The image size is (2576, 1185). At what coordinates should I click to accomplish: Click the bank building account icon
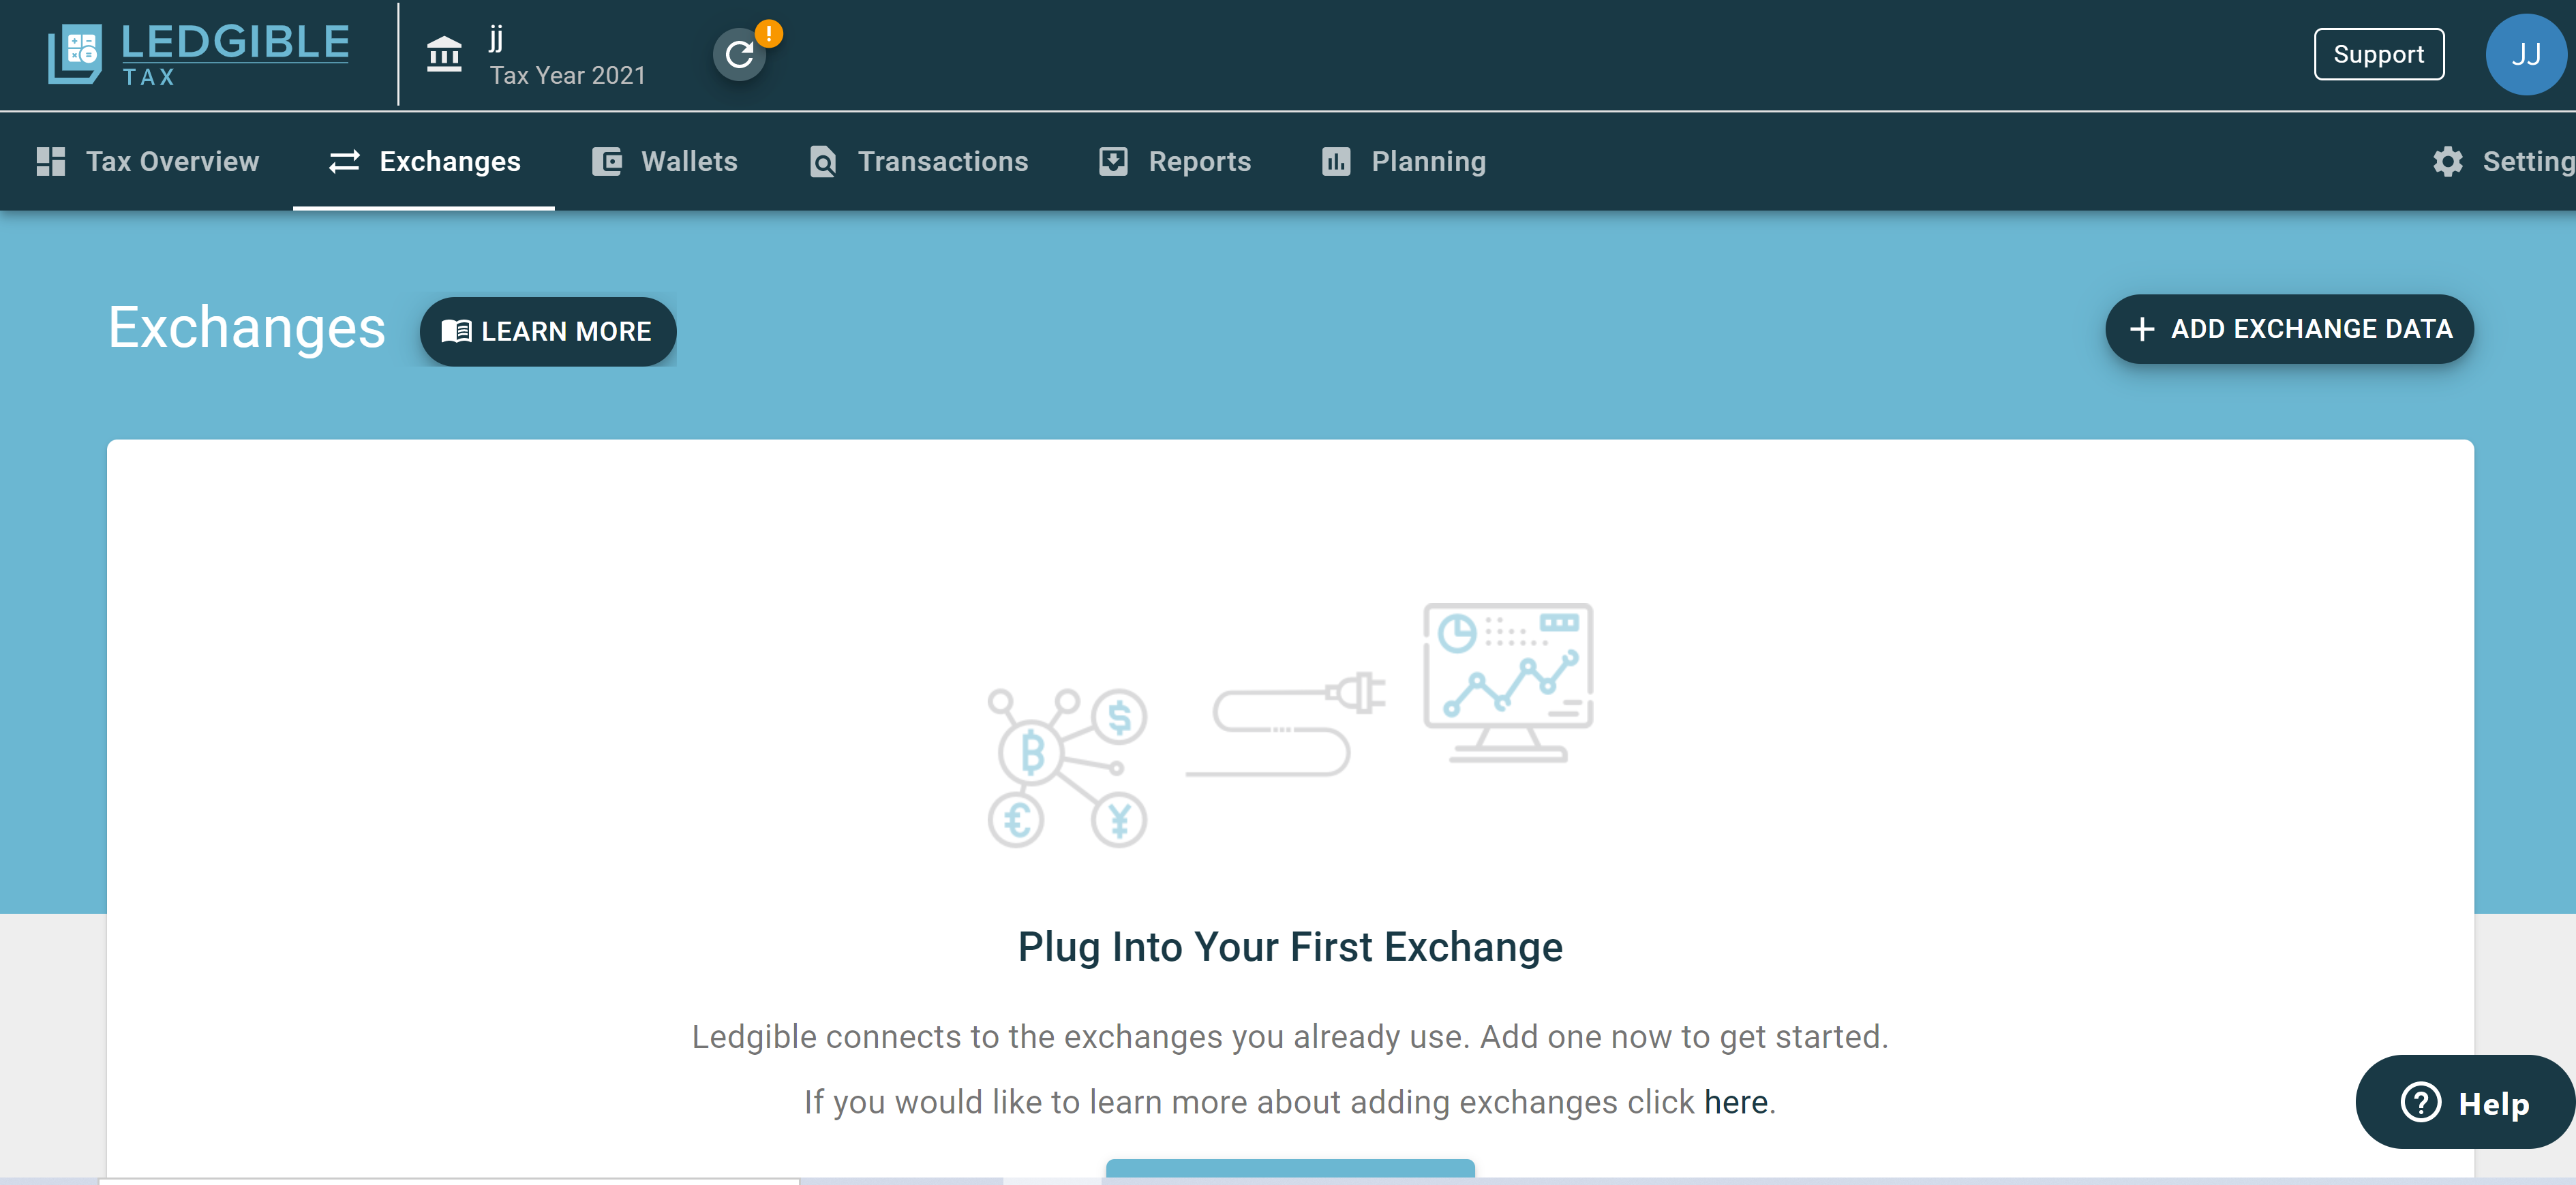point(444,54)
